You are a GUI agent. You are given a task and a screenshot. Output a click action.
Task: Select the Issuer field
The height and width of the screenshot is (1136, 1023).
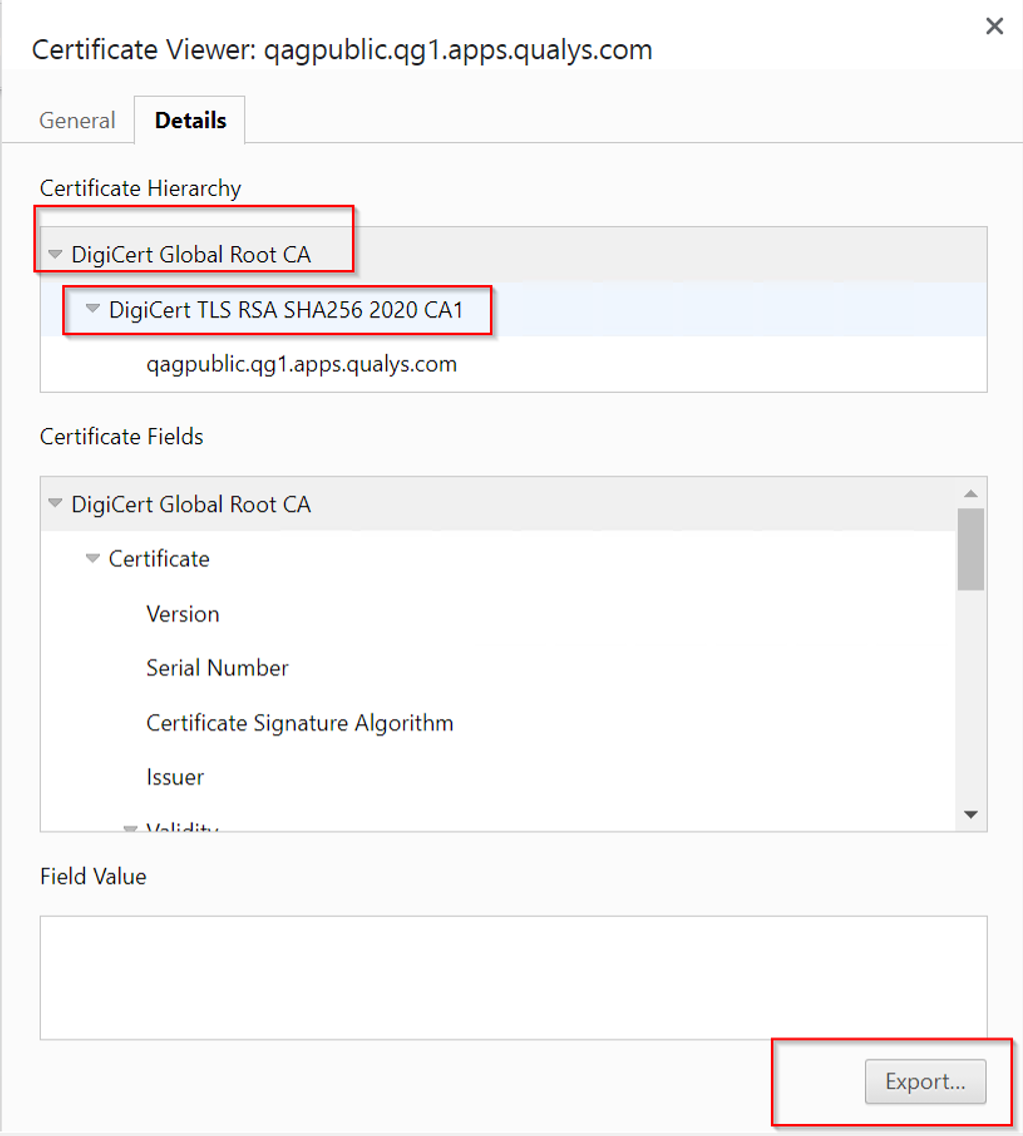175,777
